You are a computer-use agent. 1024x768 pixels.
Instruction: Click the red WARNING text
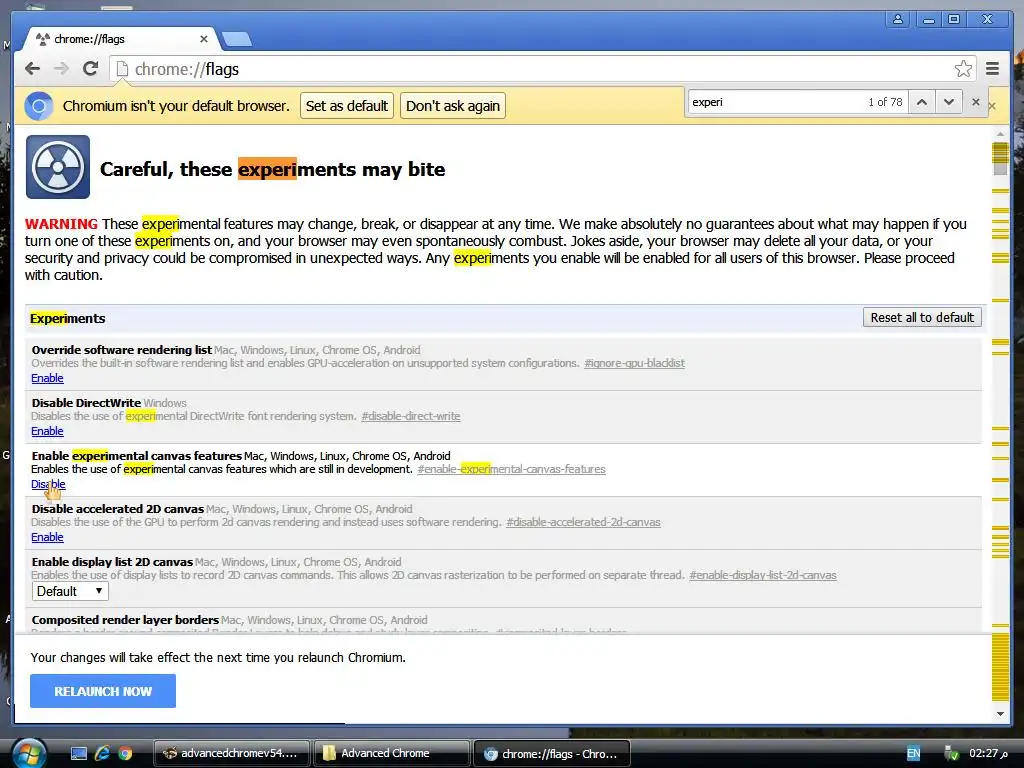click(61, 224)
